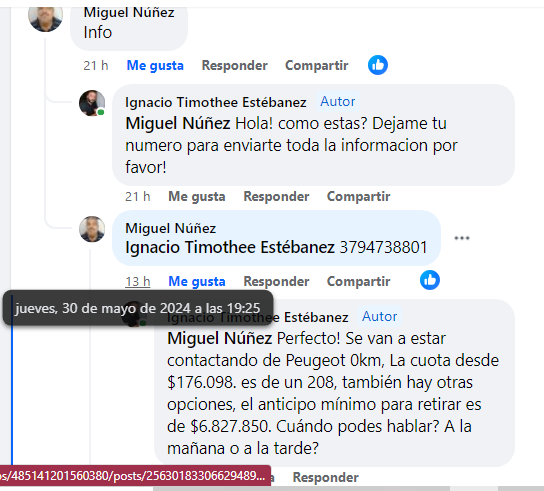
Task: Open the 13 h timestamp link
Action: [x=138, y=281]
